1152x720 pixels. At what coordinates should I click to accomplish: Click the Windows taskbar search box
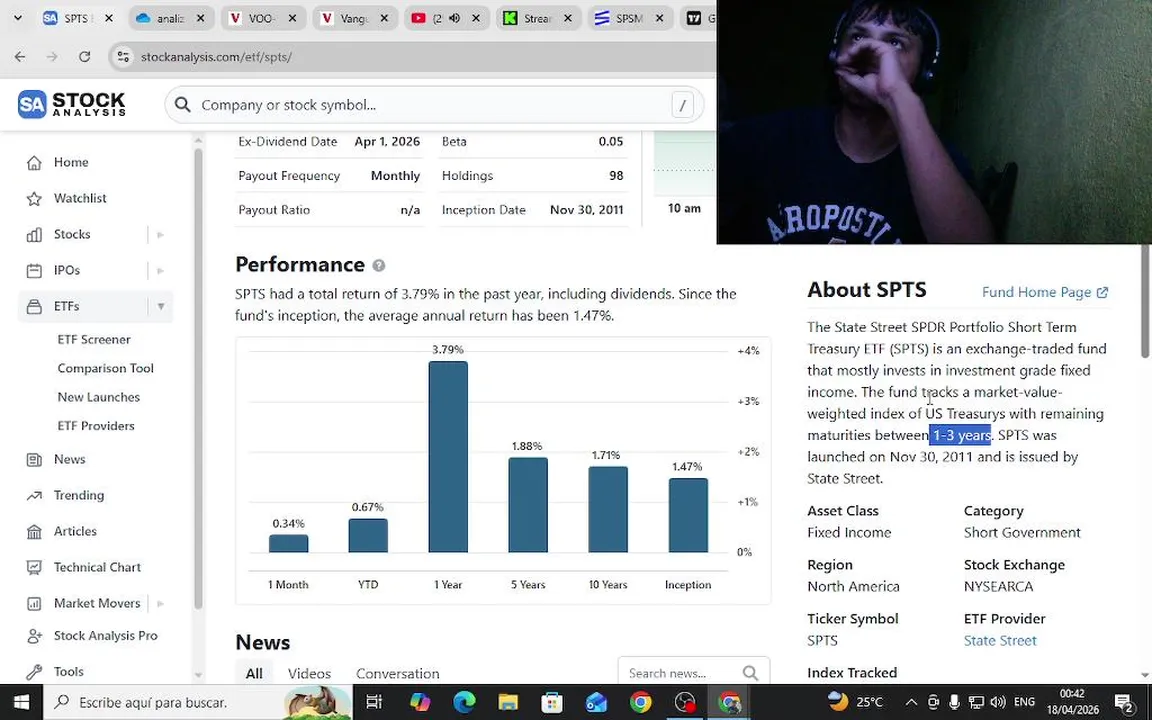[198, 702]
